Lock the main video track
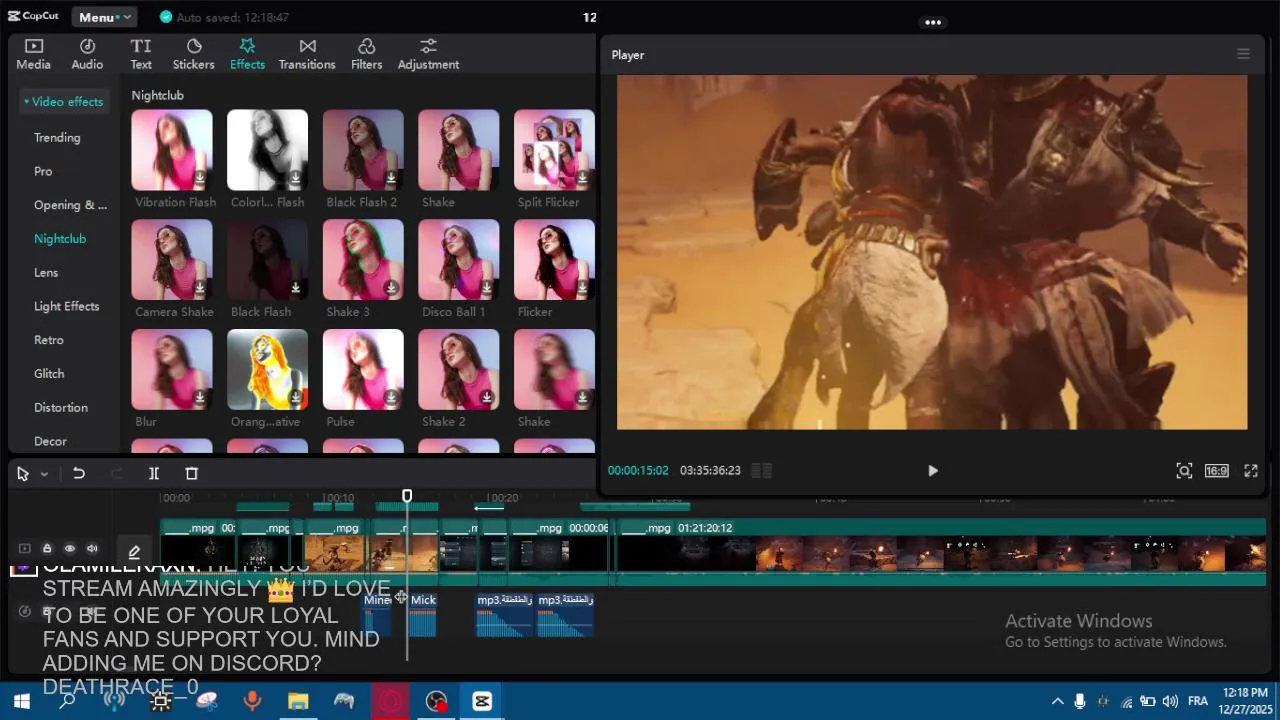The width and height of the screenshot is (1280, 720). pyautogui.click(x=47, y=549)
